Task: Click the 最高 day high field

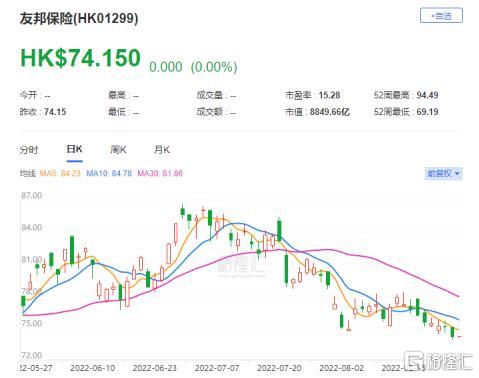Action: [x=123, y=95]
